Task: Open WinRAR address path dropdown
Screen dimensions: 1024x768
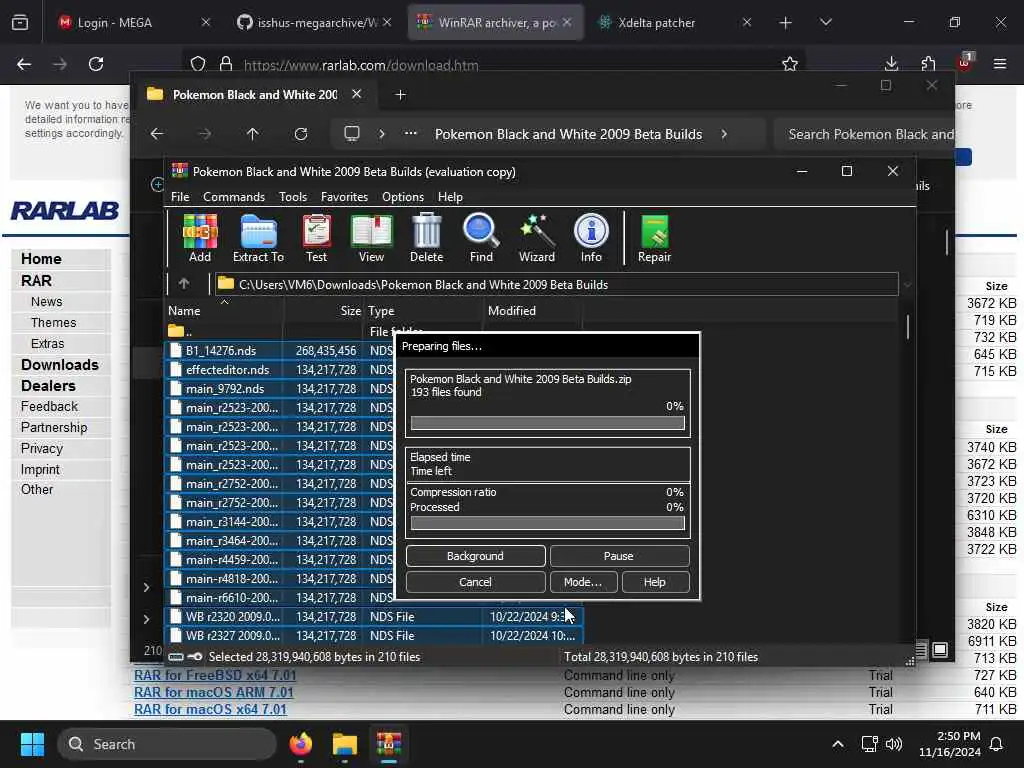Action: tap(907, 285)
